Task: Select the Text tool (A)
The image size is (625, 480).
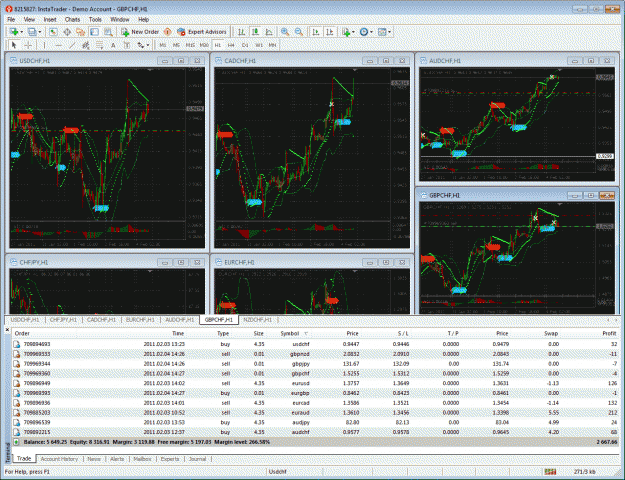Action: [x=113, y=45]
